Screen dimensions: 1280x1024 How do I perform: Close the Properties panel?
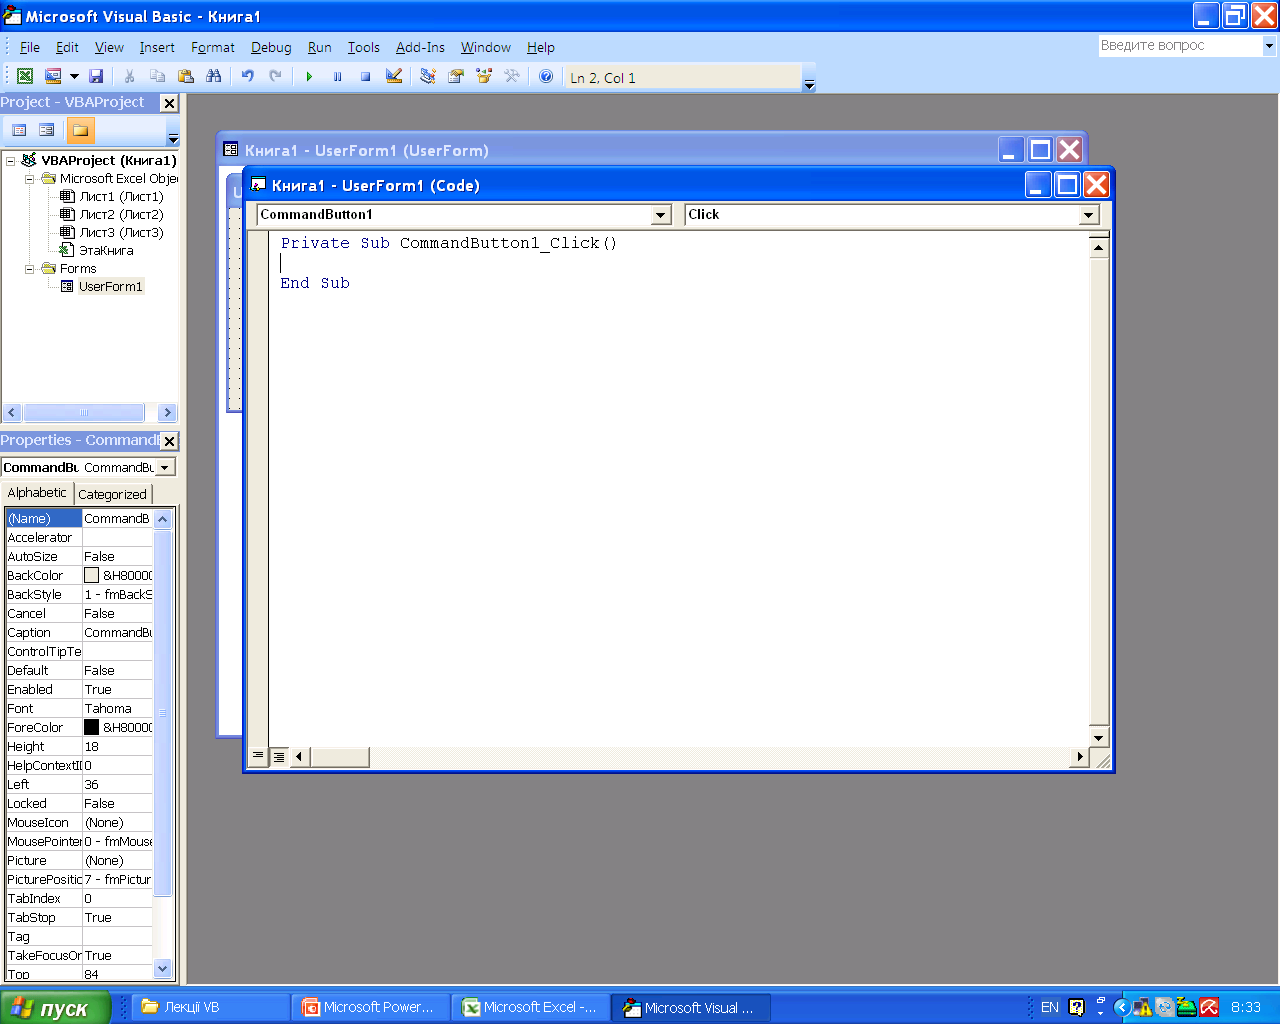click(169, 441)
